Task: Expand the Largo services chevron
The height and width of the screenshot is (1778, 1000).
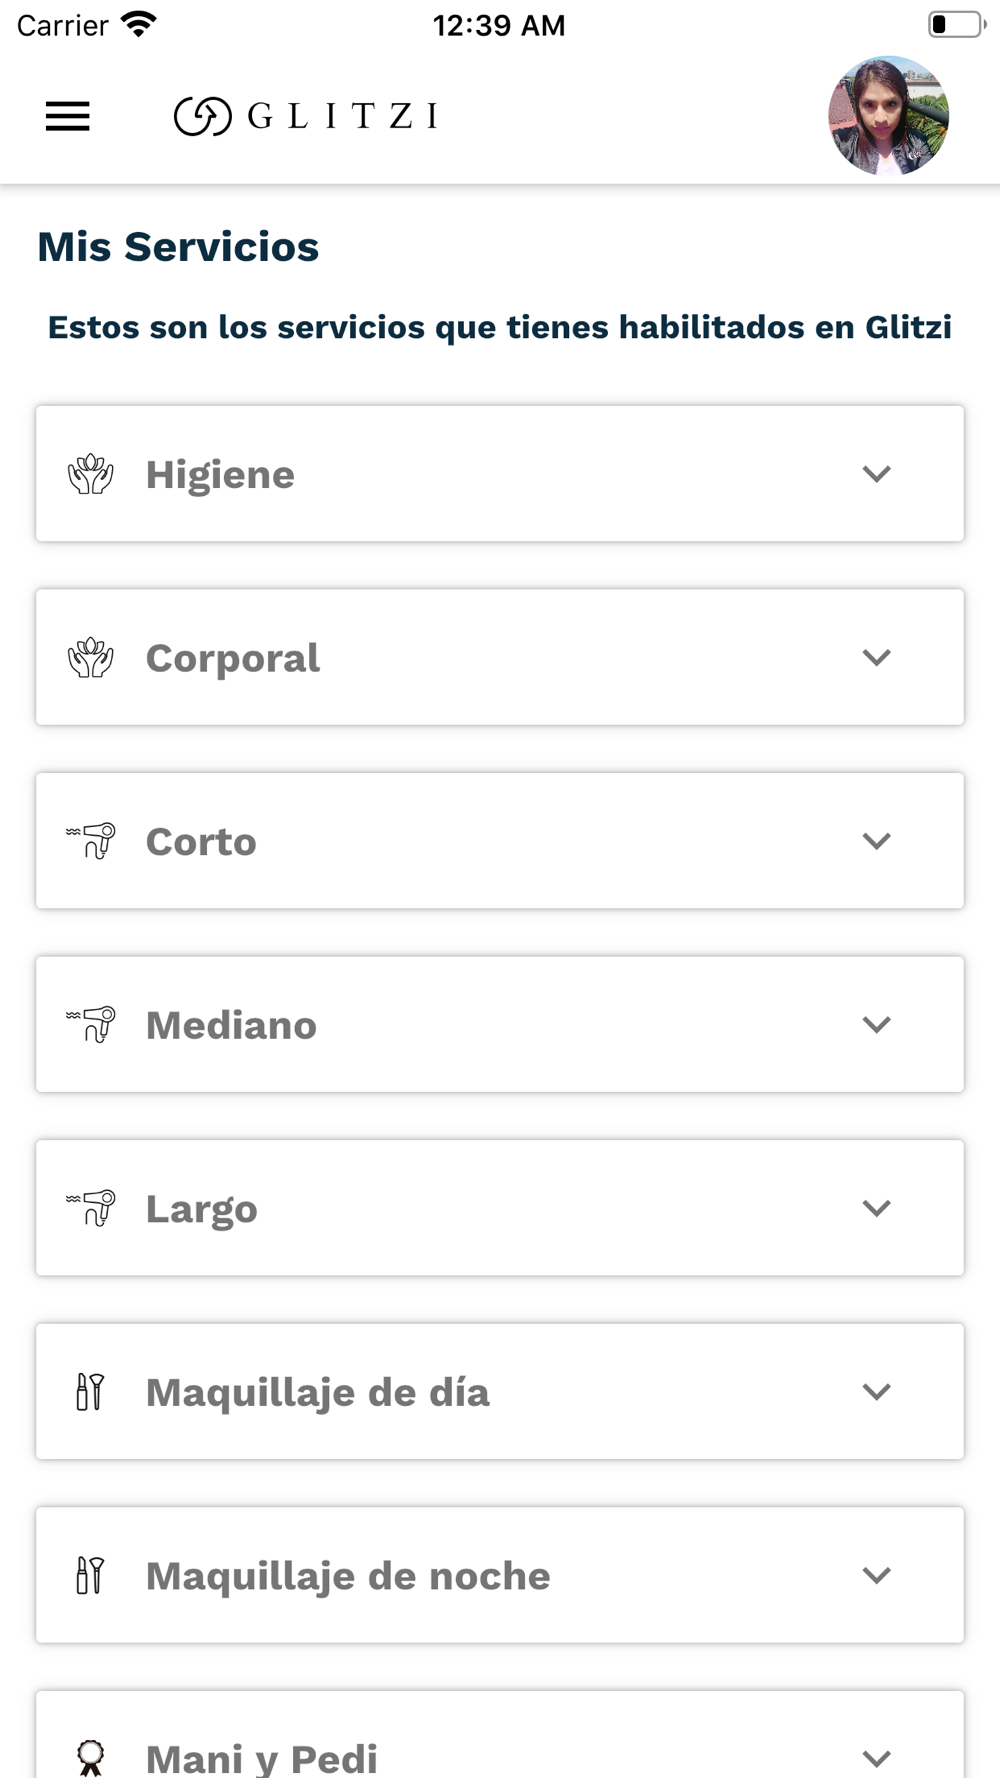Action: click(876, 1208)
